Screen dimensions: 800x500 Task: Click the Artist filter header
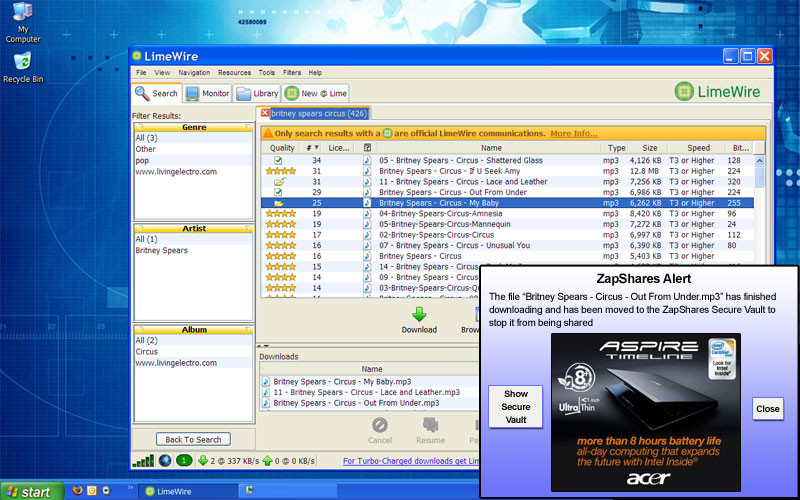coord(194,228)
